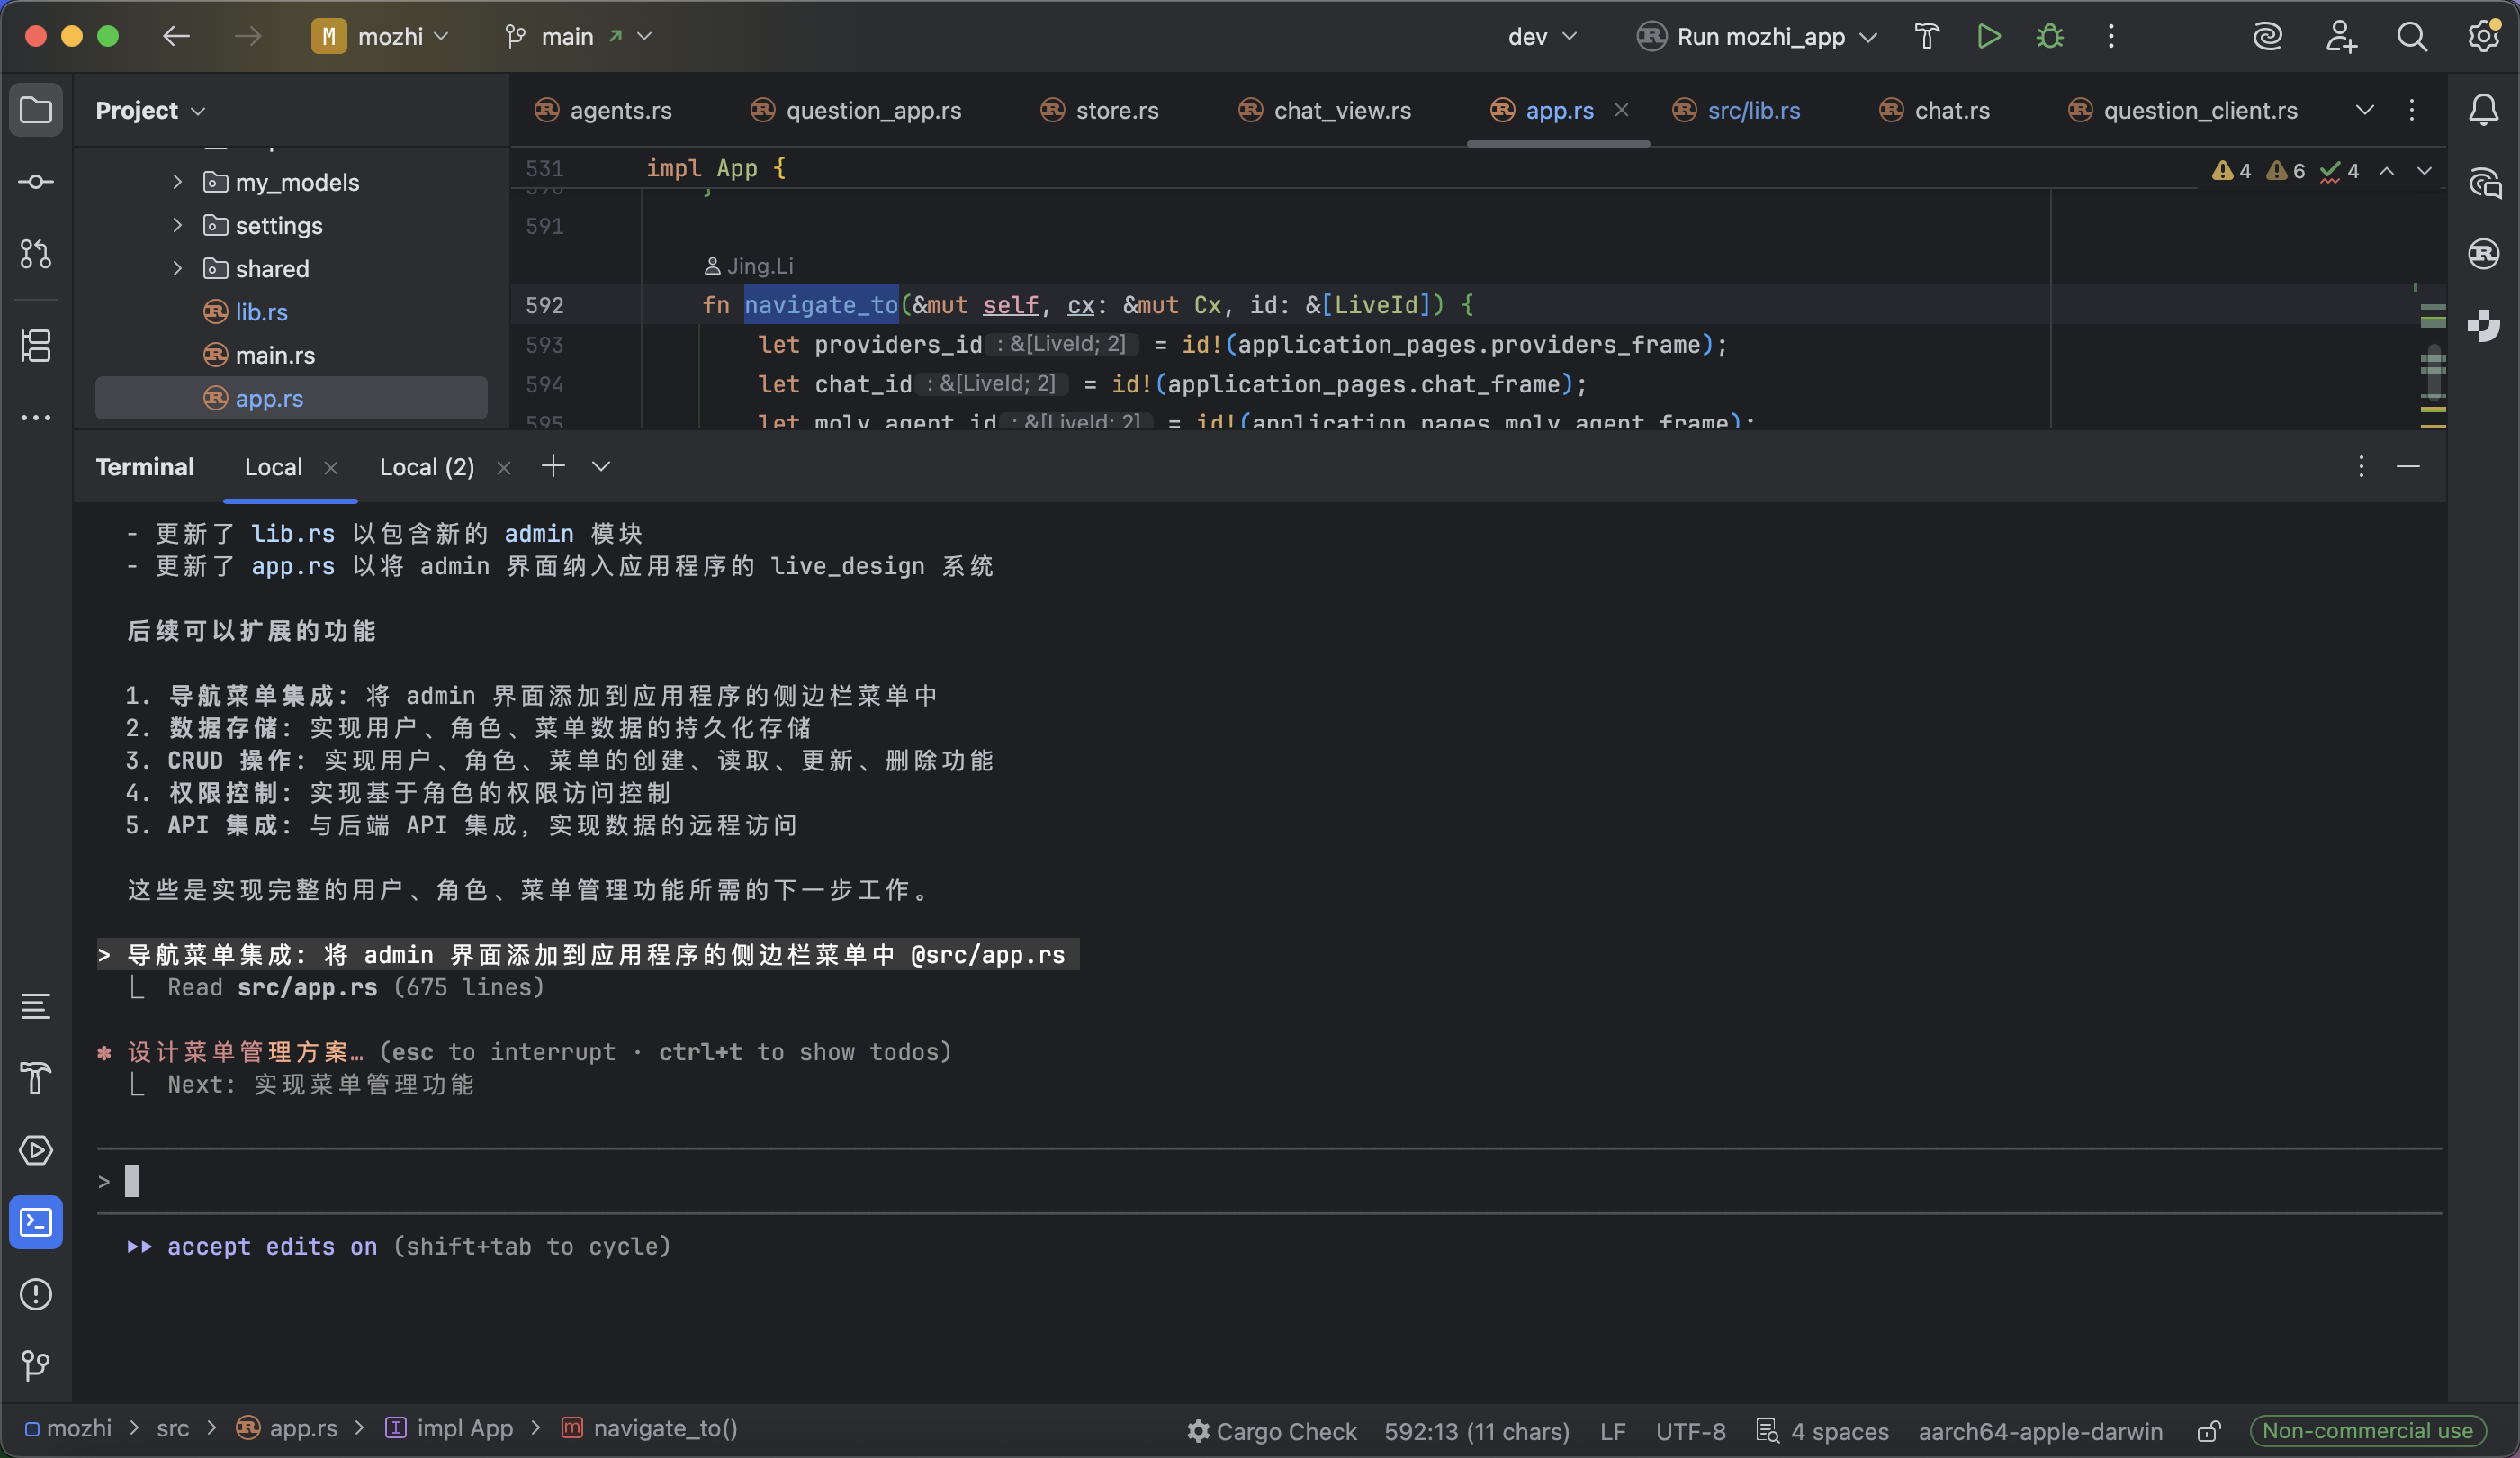This screenshot has height=1458, width=2520.
Task: Expand the my_models folder
Action: (177, 182)
